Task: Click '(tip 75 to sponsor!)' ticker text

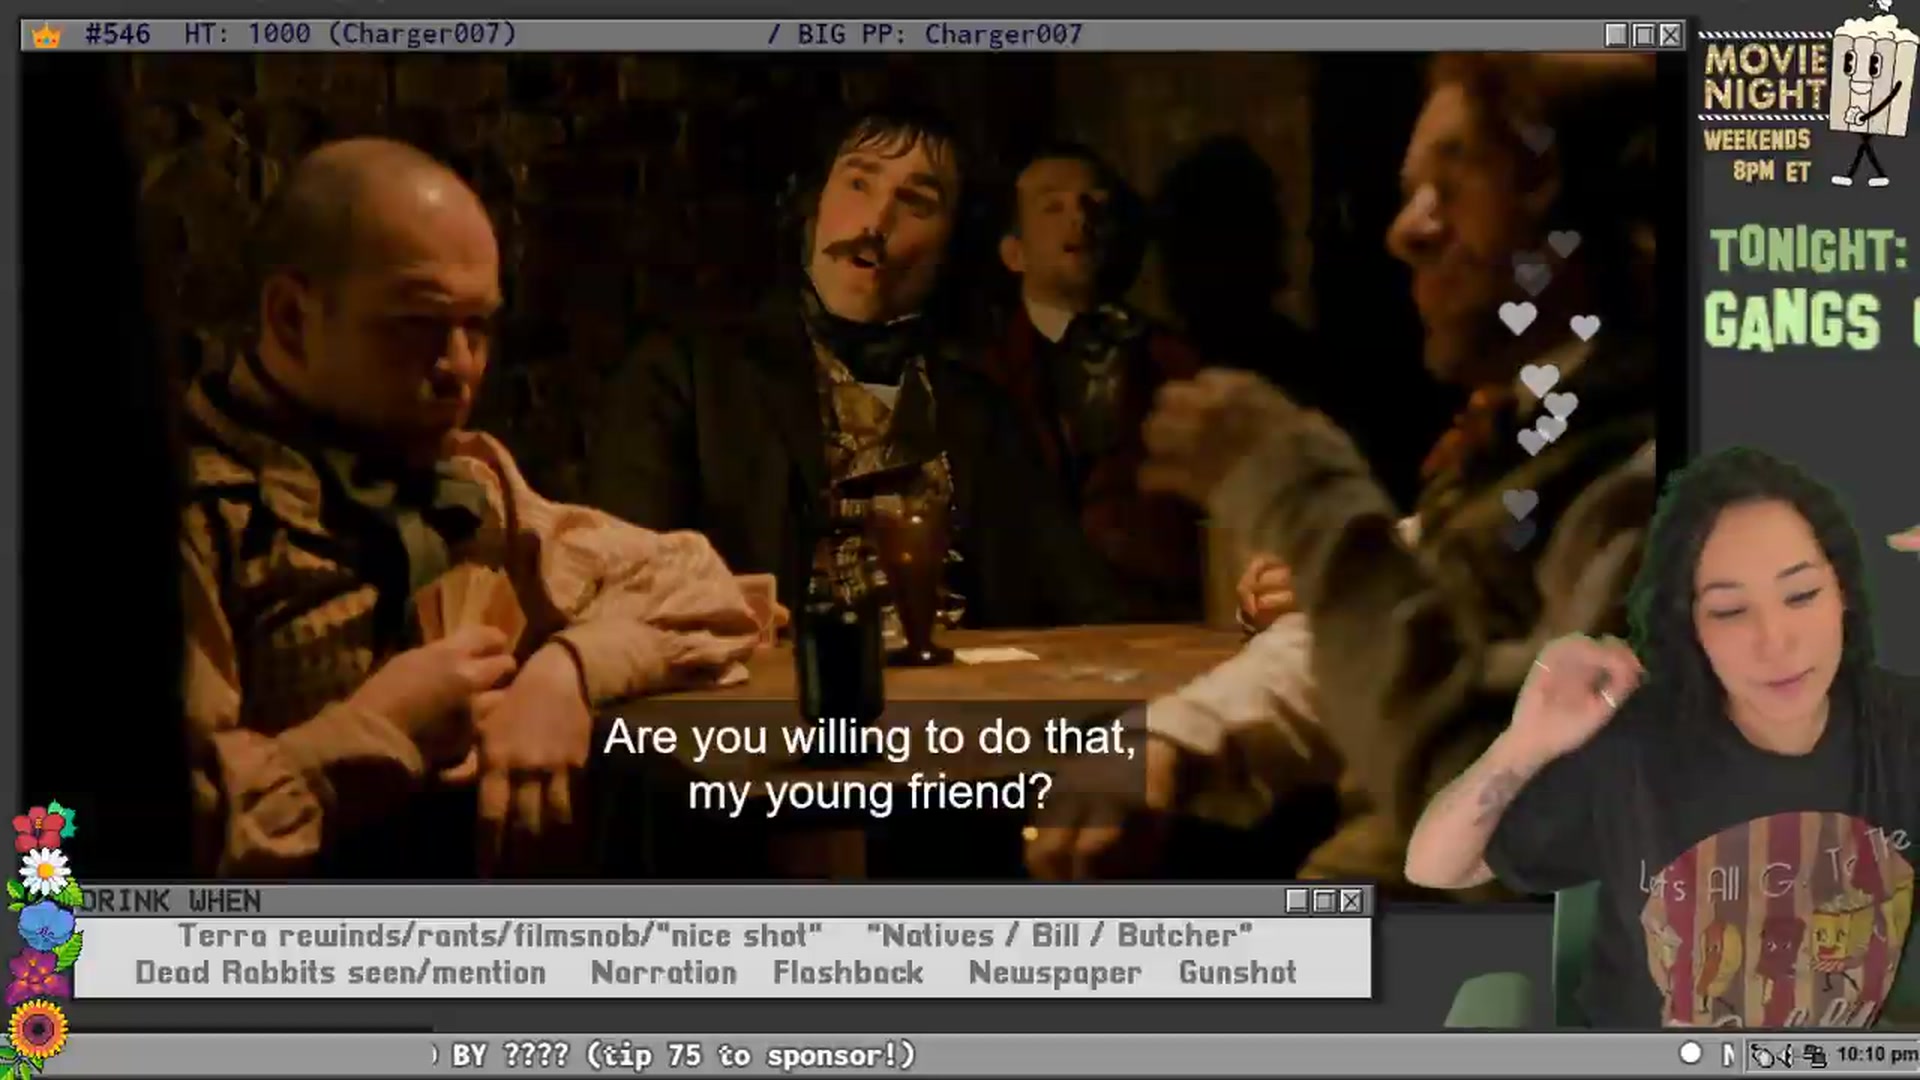Action: coord(751,1055)
